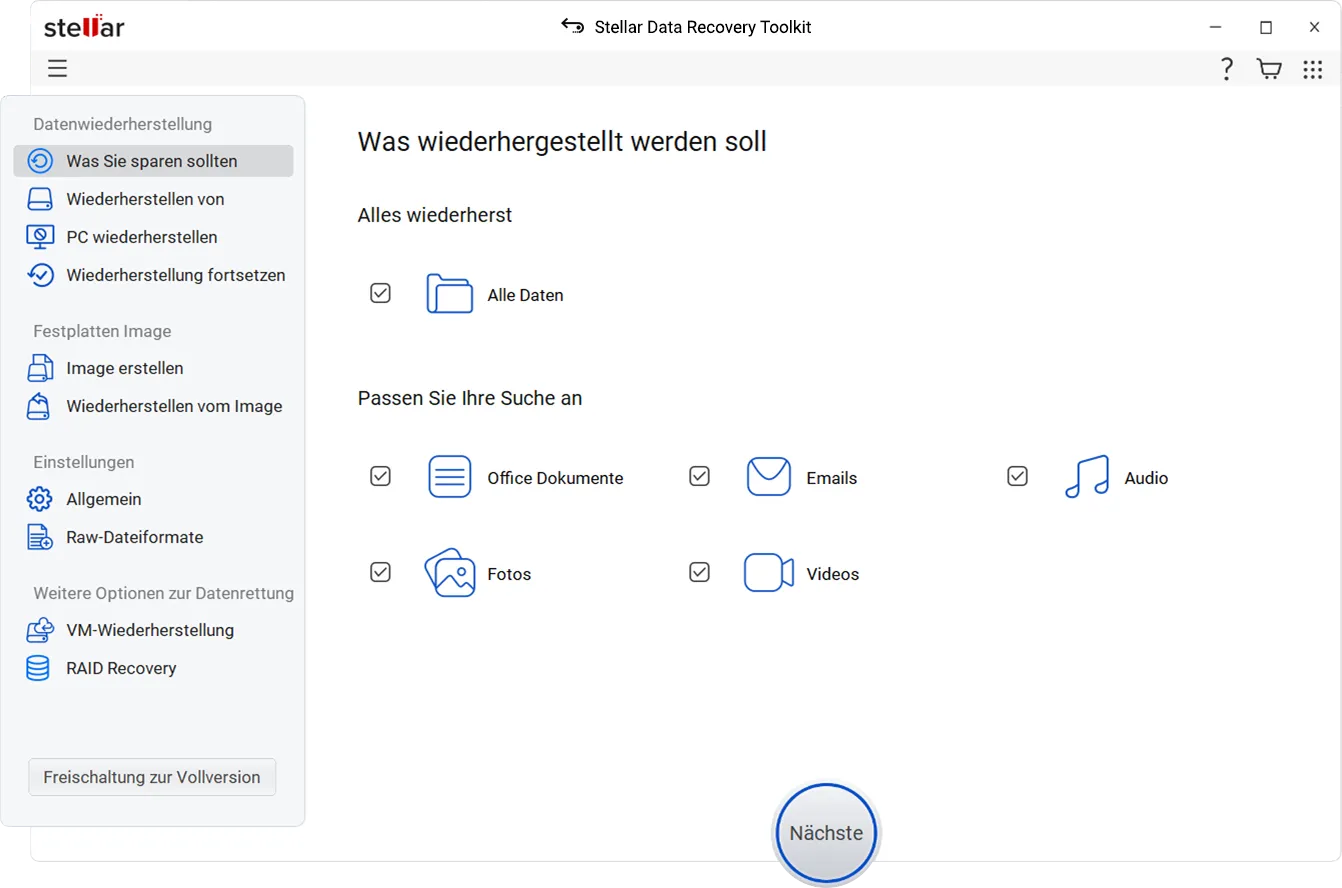Open the hamburger menu below the logo
The height and width of the screenshot is (888, 1342).
(57, 68)
